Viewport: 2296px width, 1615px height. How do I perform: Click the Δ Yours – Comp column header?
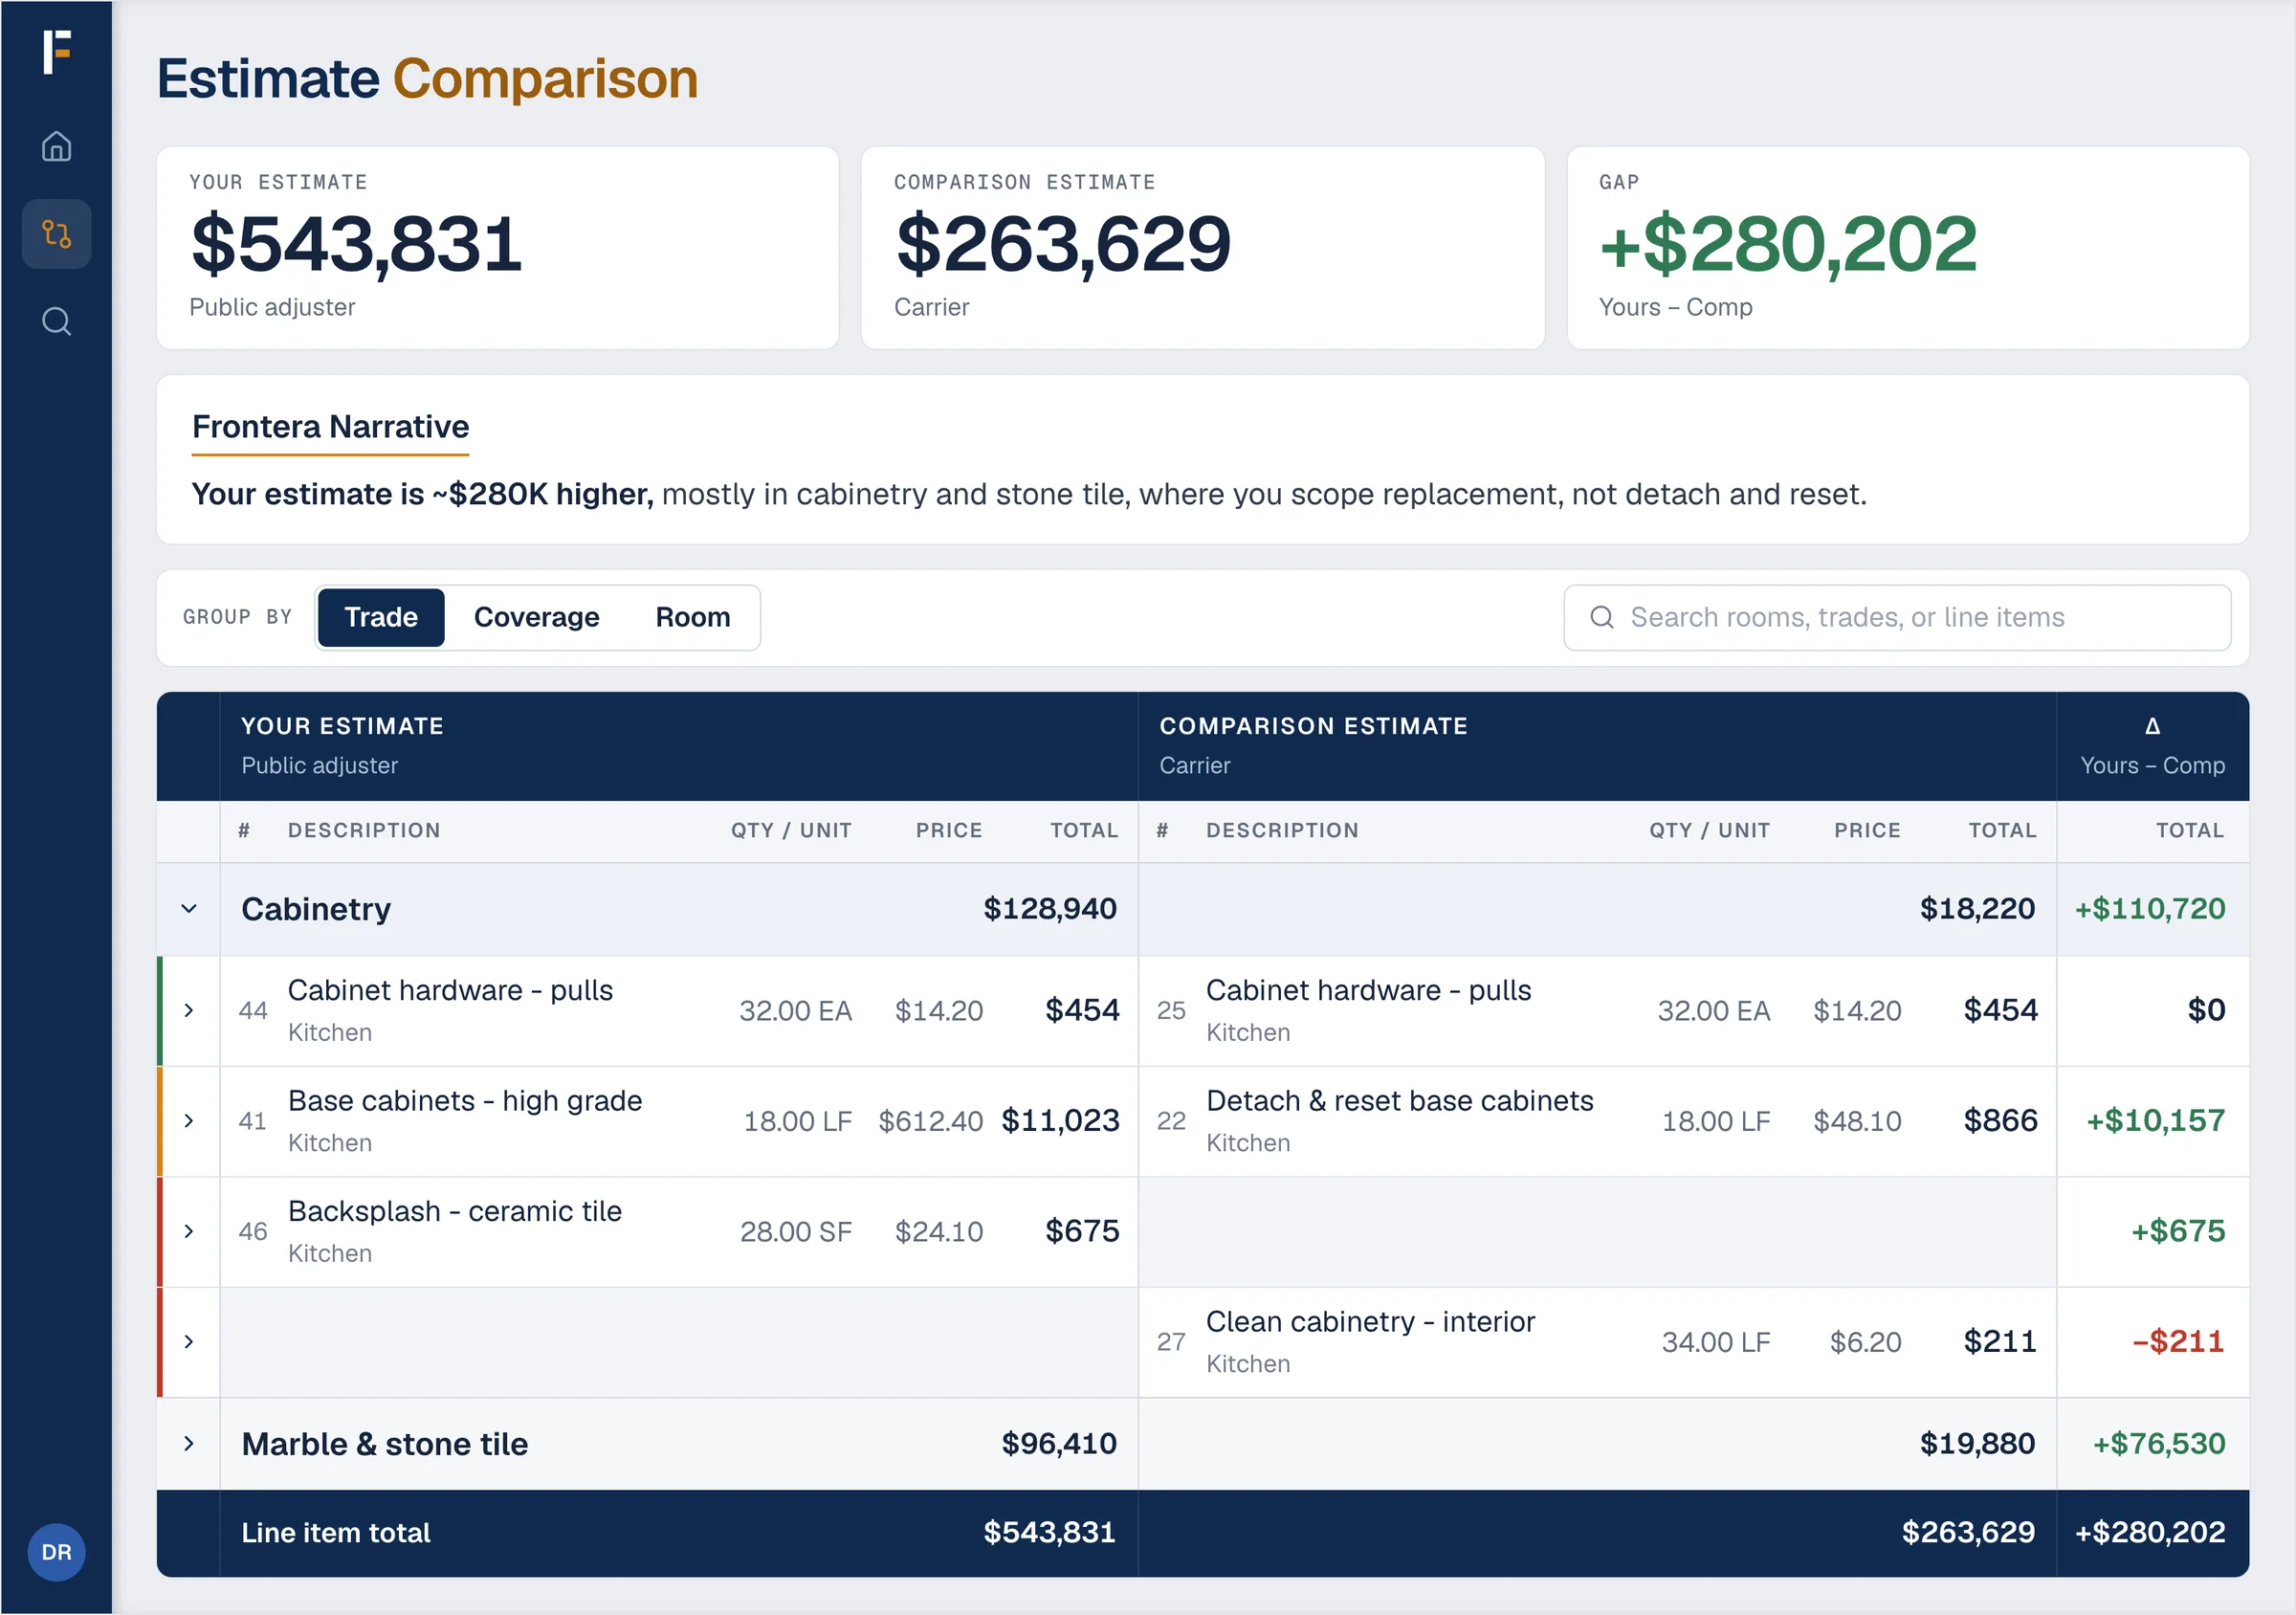pyautogui.click(x=2152, y=746)
